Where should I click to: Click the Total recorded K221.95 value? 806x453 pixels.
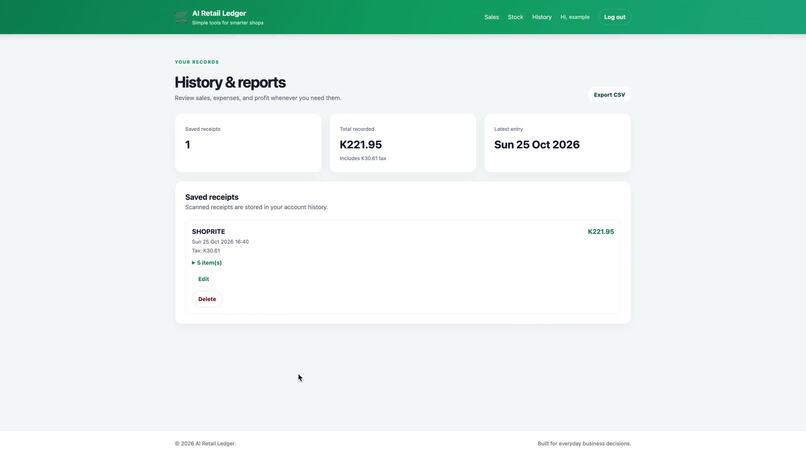(x=360, y=145)
